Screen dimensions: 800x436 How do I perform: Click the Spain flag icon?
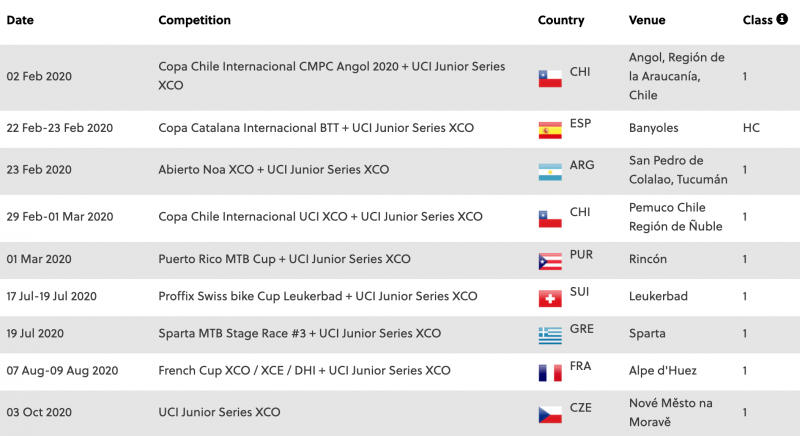tap(550, 129)
